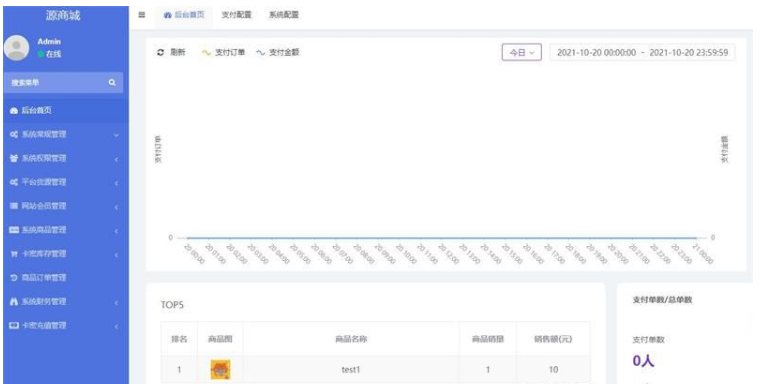The image size is (766, 384).
Task: Click the 商品图 column header
Action: point(220,339)
